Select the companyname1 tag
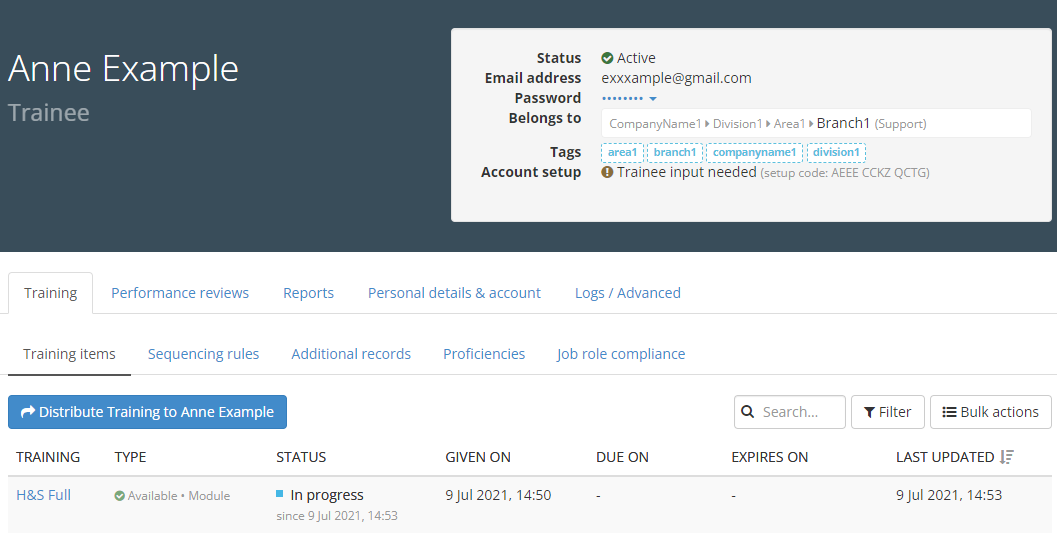 pyautogui.click(x=754, y=152)
